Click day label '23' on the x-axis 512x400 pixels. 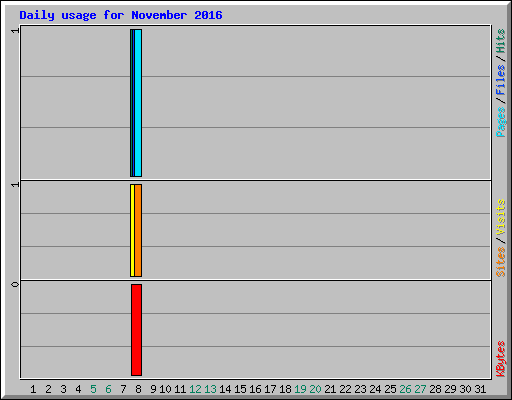pyautogui.click(x=360, y=389)
